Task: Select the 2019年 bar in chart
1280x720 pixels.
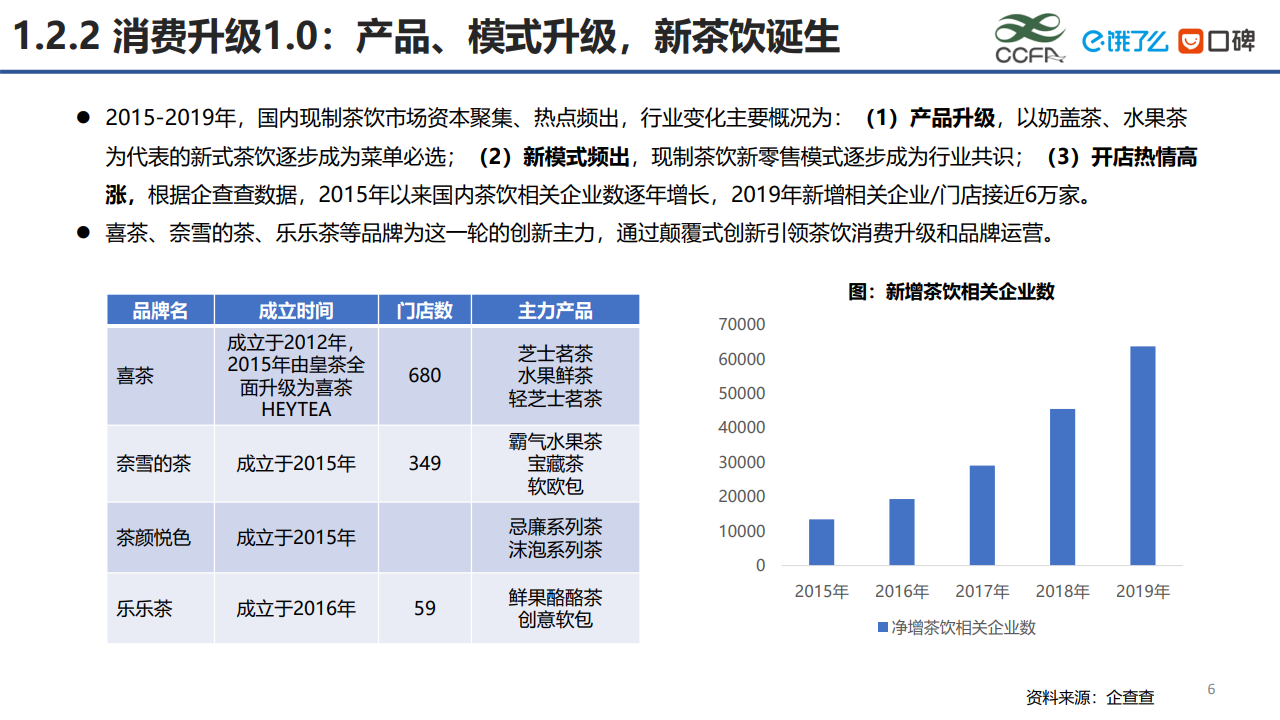Action: click(x=1142, y=455)
